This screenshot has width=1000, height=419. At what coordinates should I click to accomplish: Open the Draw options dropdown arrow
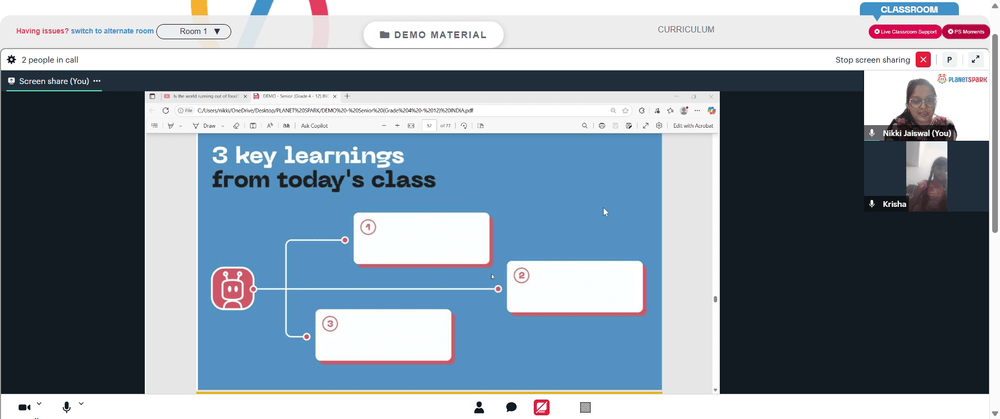coord(223,126)
